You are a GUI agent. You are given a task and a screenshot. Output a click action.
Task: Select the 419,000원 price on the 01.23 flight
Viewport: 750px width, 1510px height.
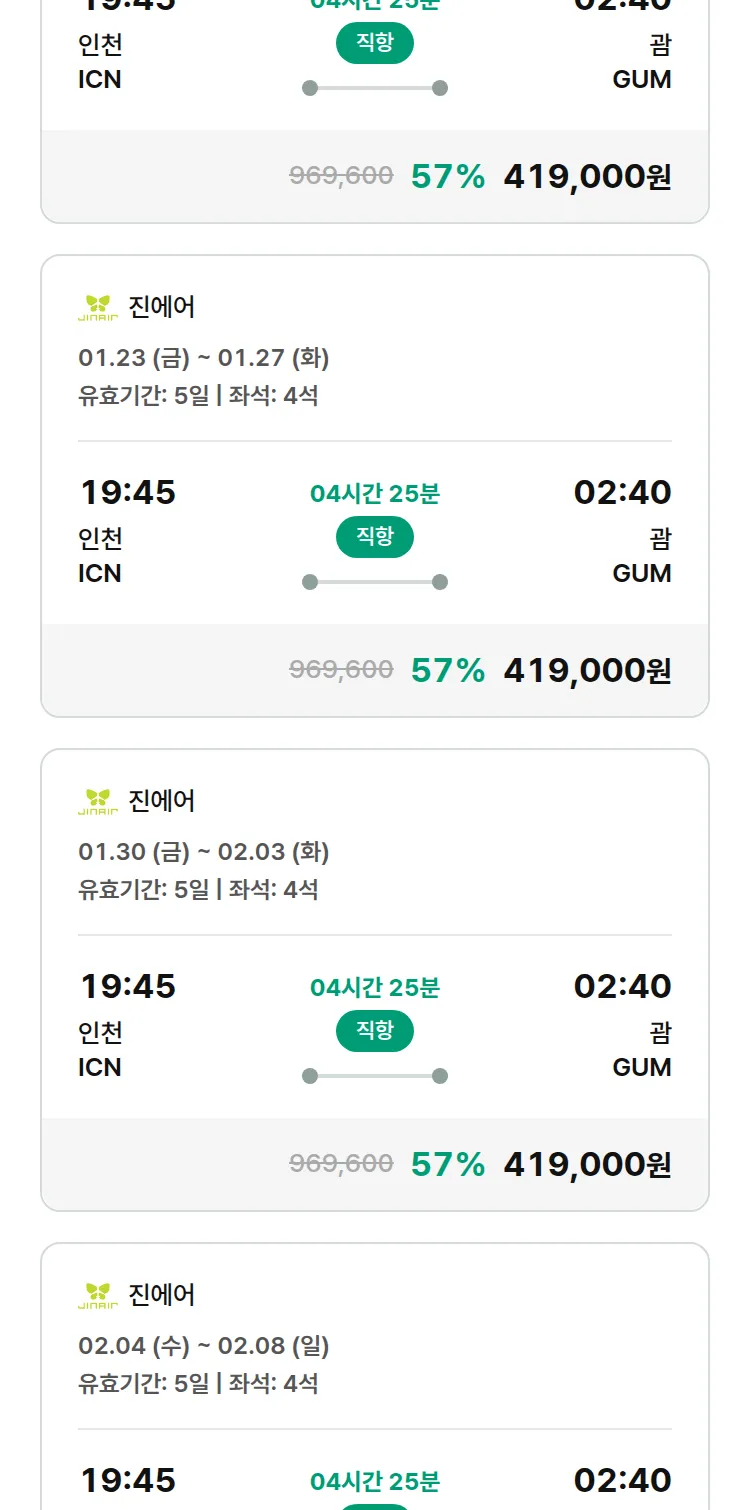pos(587,670)
